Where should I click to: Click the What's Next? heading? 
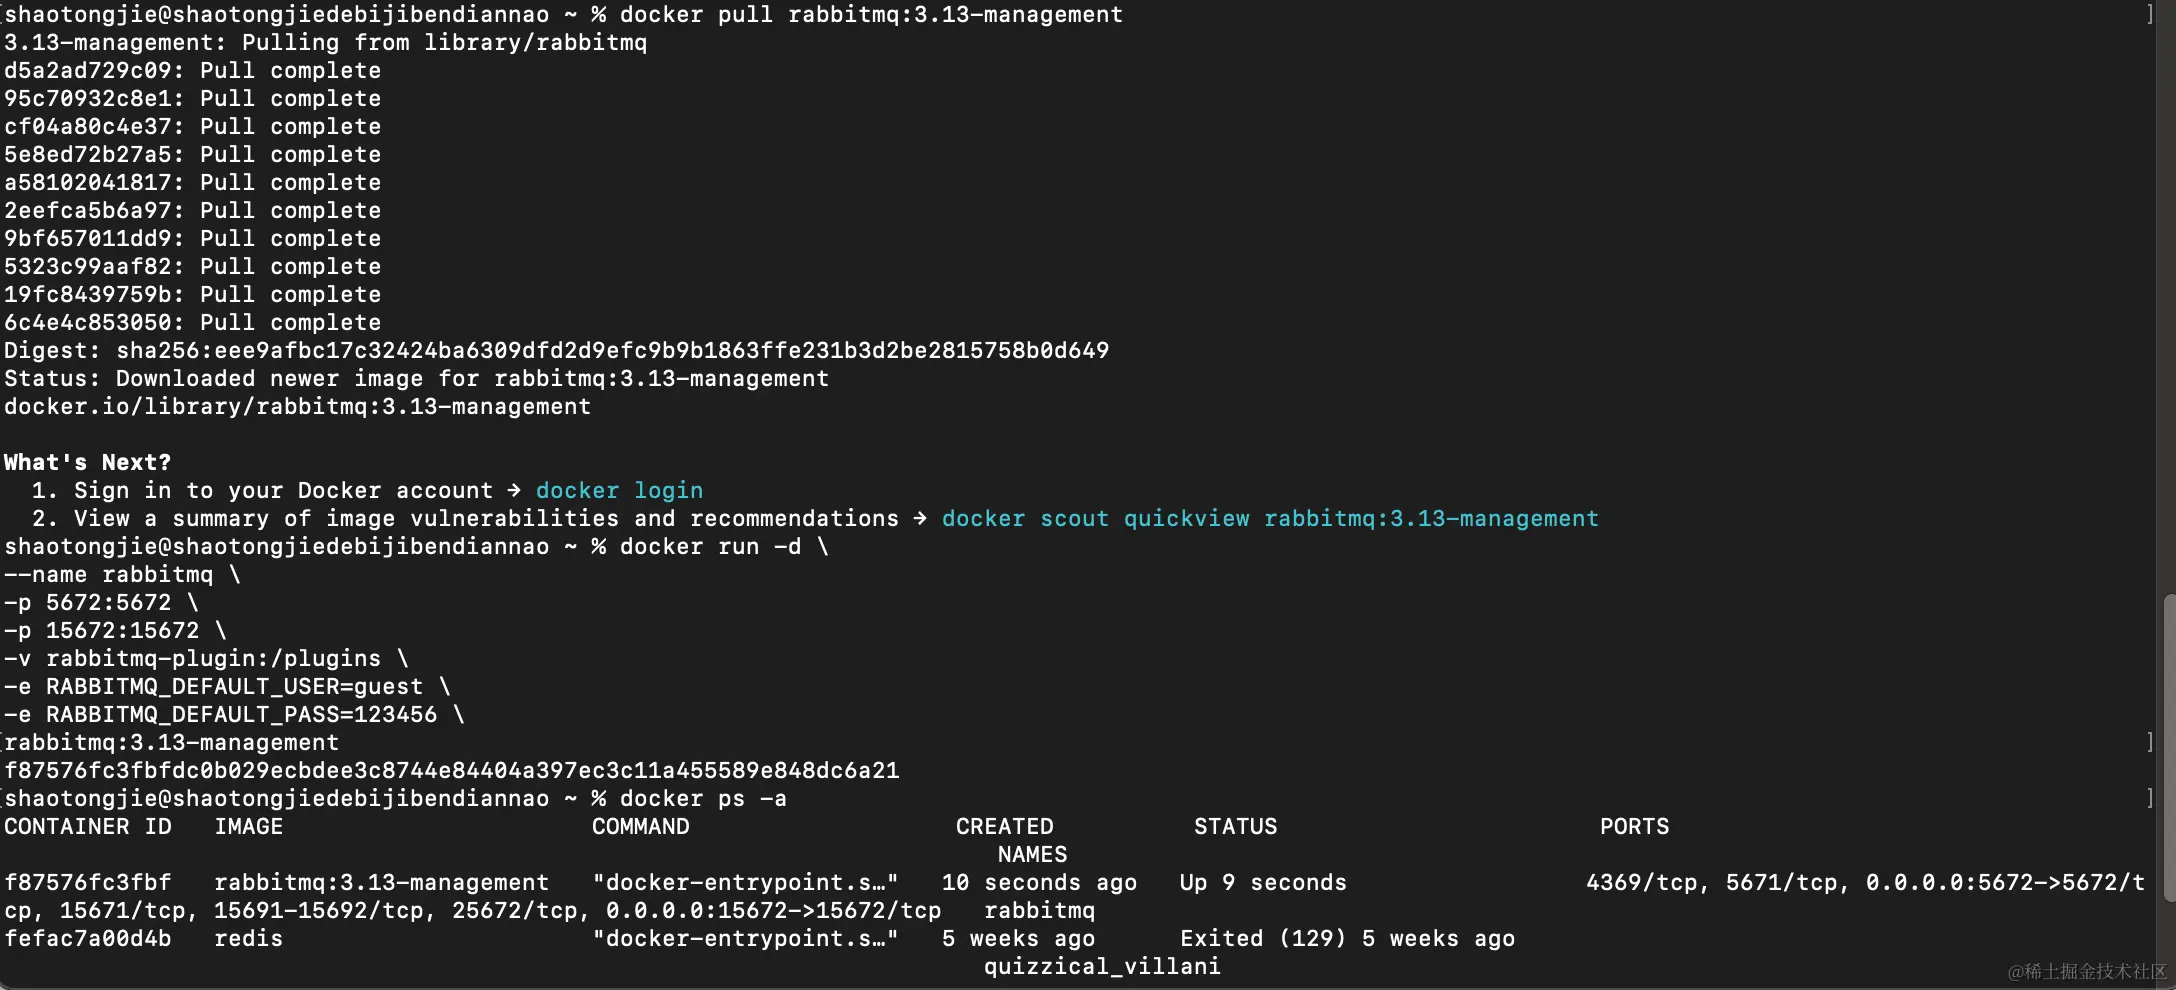pyautogui.click(x=88, y=462)
